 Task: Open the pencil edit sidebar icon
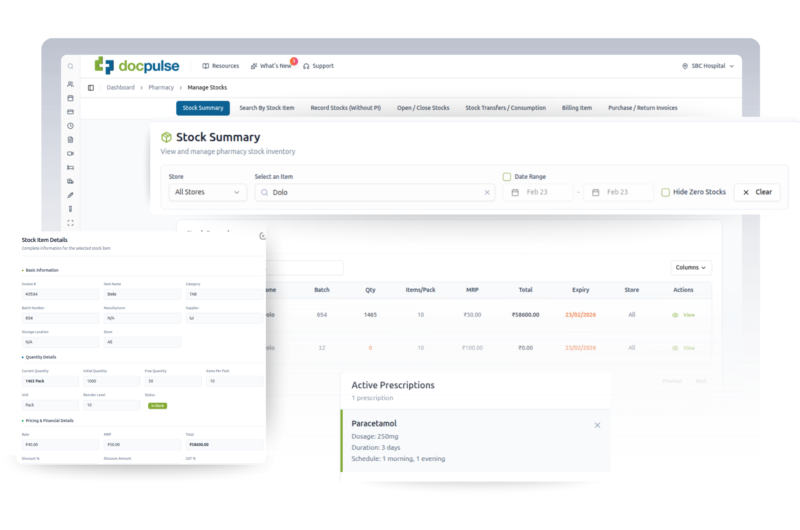(70, 195)
